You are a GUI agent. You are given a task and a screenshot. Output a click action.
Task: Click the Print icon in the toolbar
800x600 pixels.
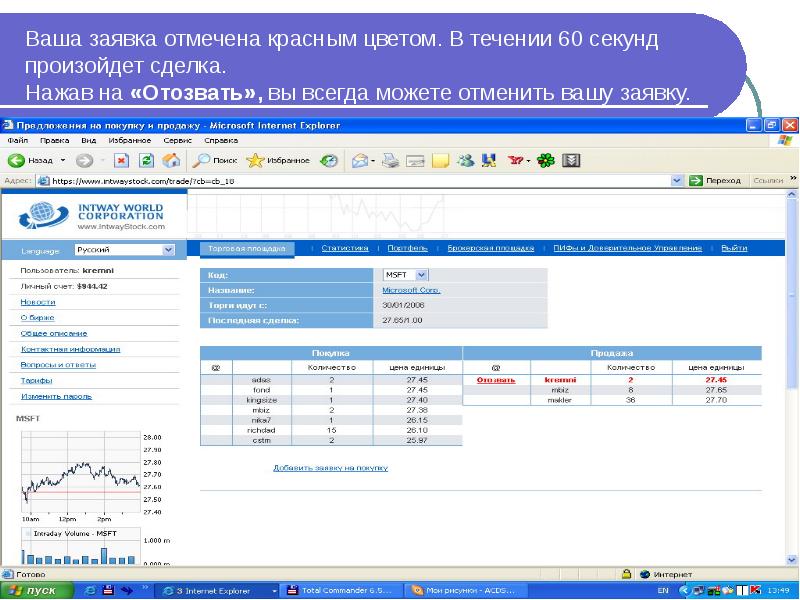point(390,160)
